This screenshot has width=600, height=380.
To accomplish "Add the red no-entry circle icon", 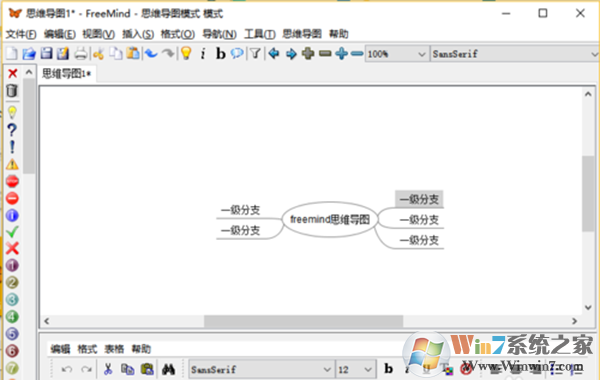I will tap(12, 198).
